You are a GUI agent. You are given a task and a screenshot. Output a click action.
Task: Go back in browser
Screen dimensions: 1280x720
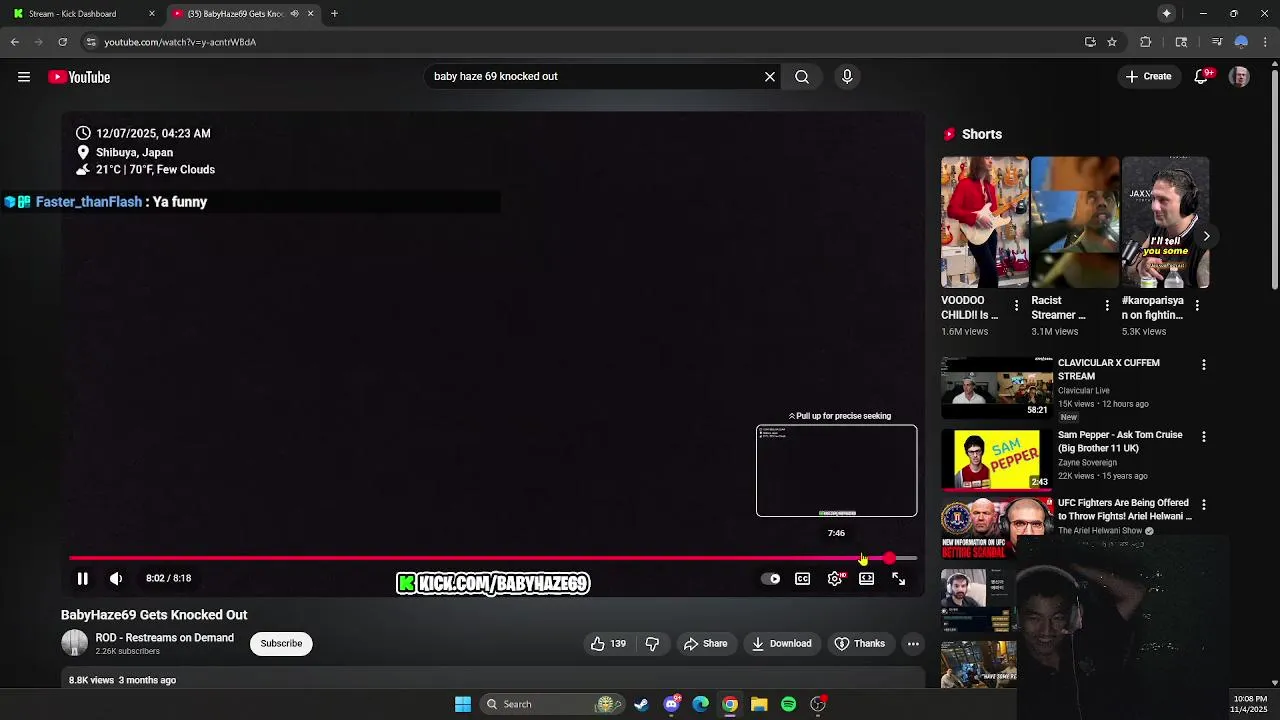point(15,42)
